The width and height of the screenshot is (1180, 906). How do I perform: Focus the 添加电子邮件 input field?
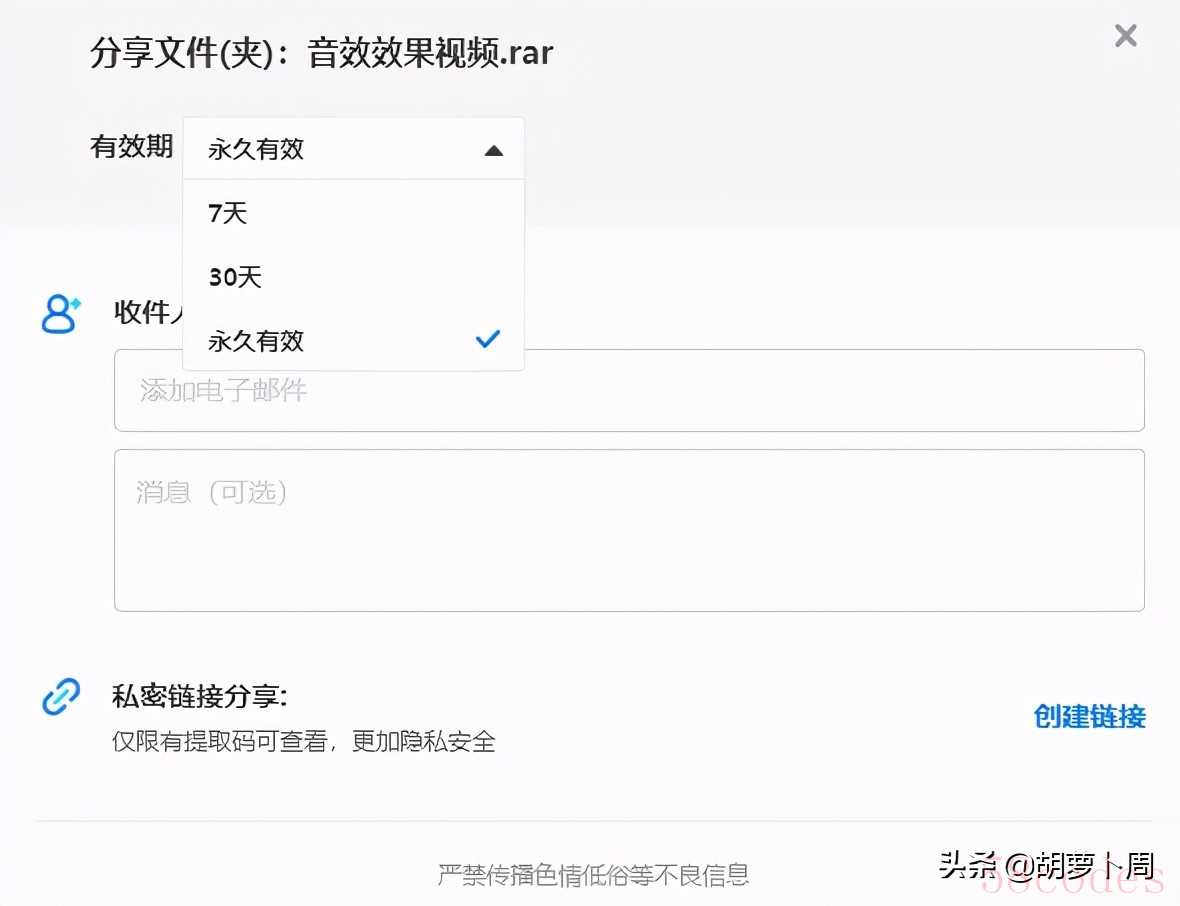click(628, 390)
